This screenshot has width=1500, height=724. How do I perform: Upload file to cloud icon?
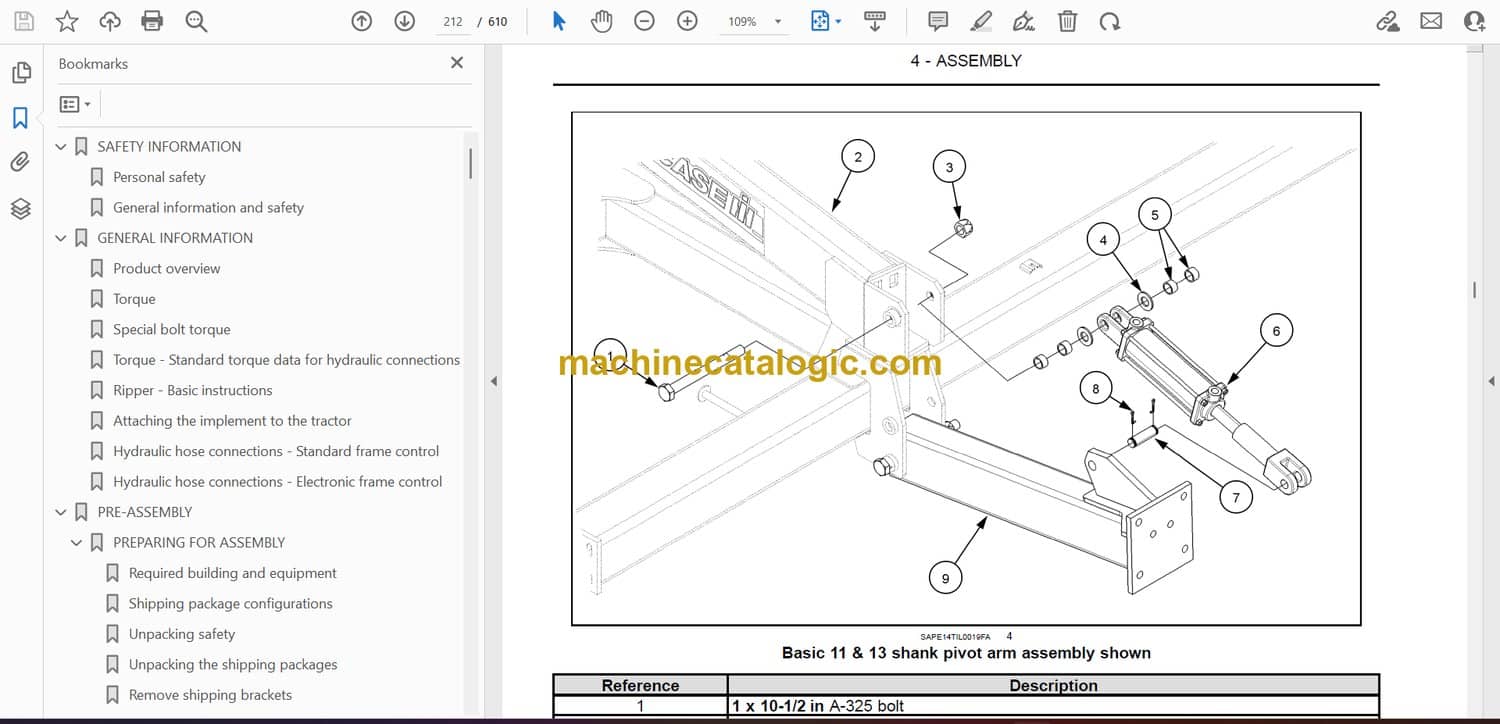(x=110, y=21)
